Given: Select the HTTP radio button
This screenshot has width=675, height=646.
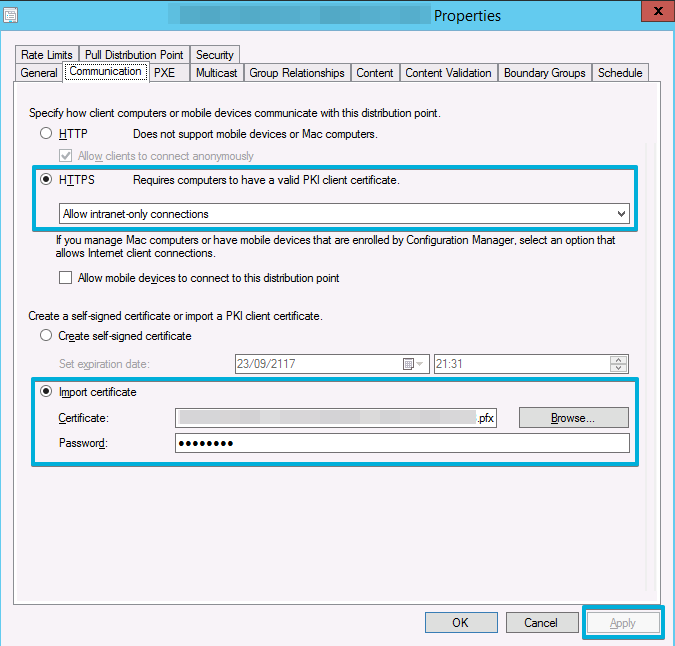Looking at the screenshot, I should 46,133.
